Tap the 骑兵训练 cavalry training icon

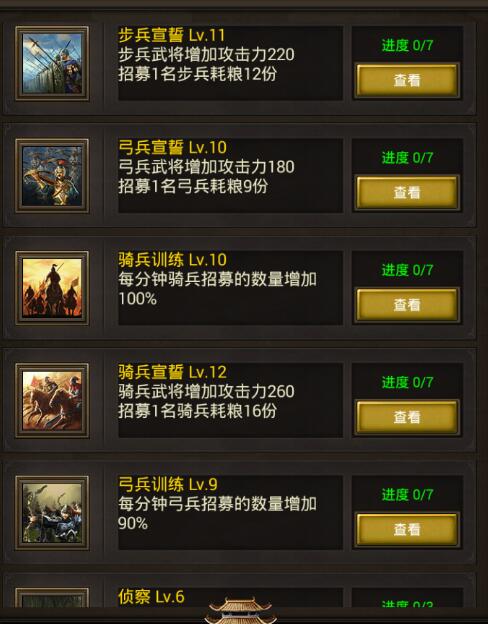point(52,288)
